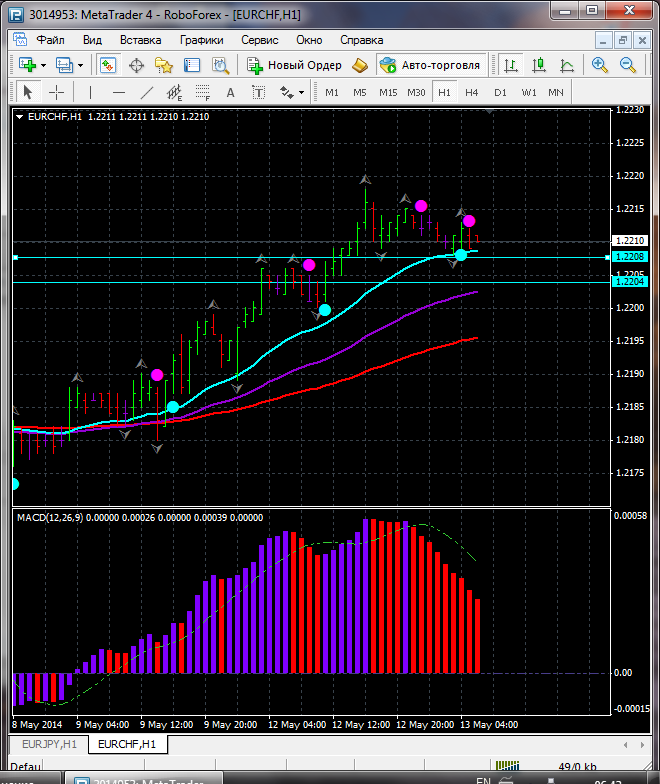Switch to the EURJPY,H1 chart tab
This screenshot has width=660, height=784.
point(48,744)
